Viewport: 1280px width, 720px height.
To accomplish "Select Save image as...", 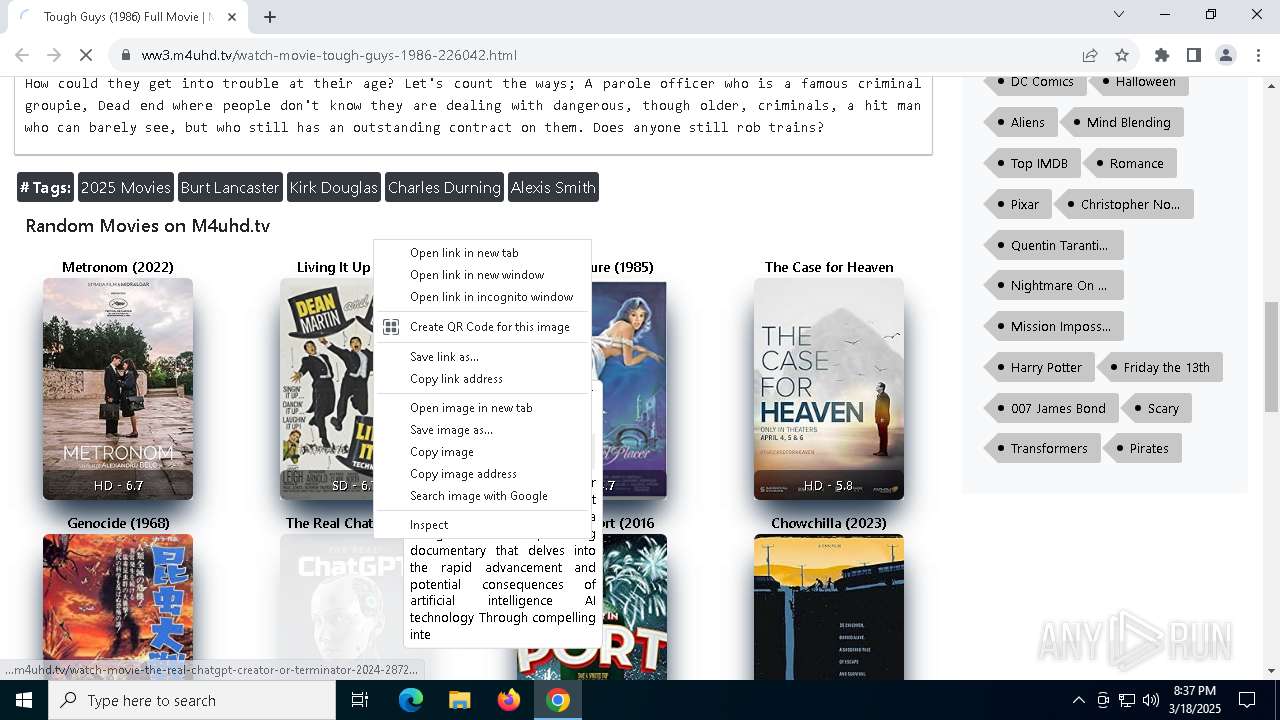I will point(482,430).
